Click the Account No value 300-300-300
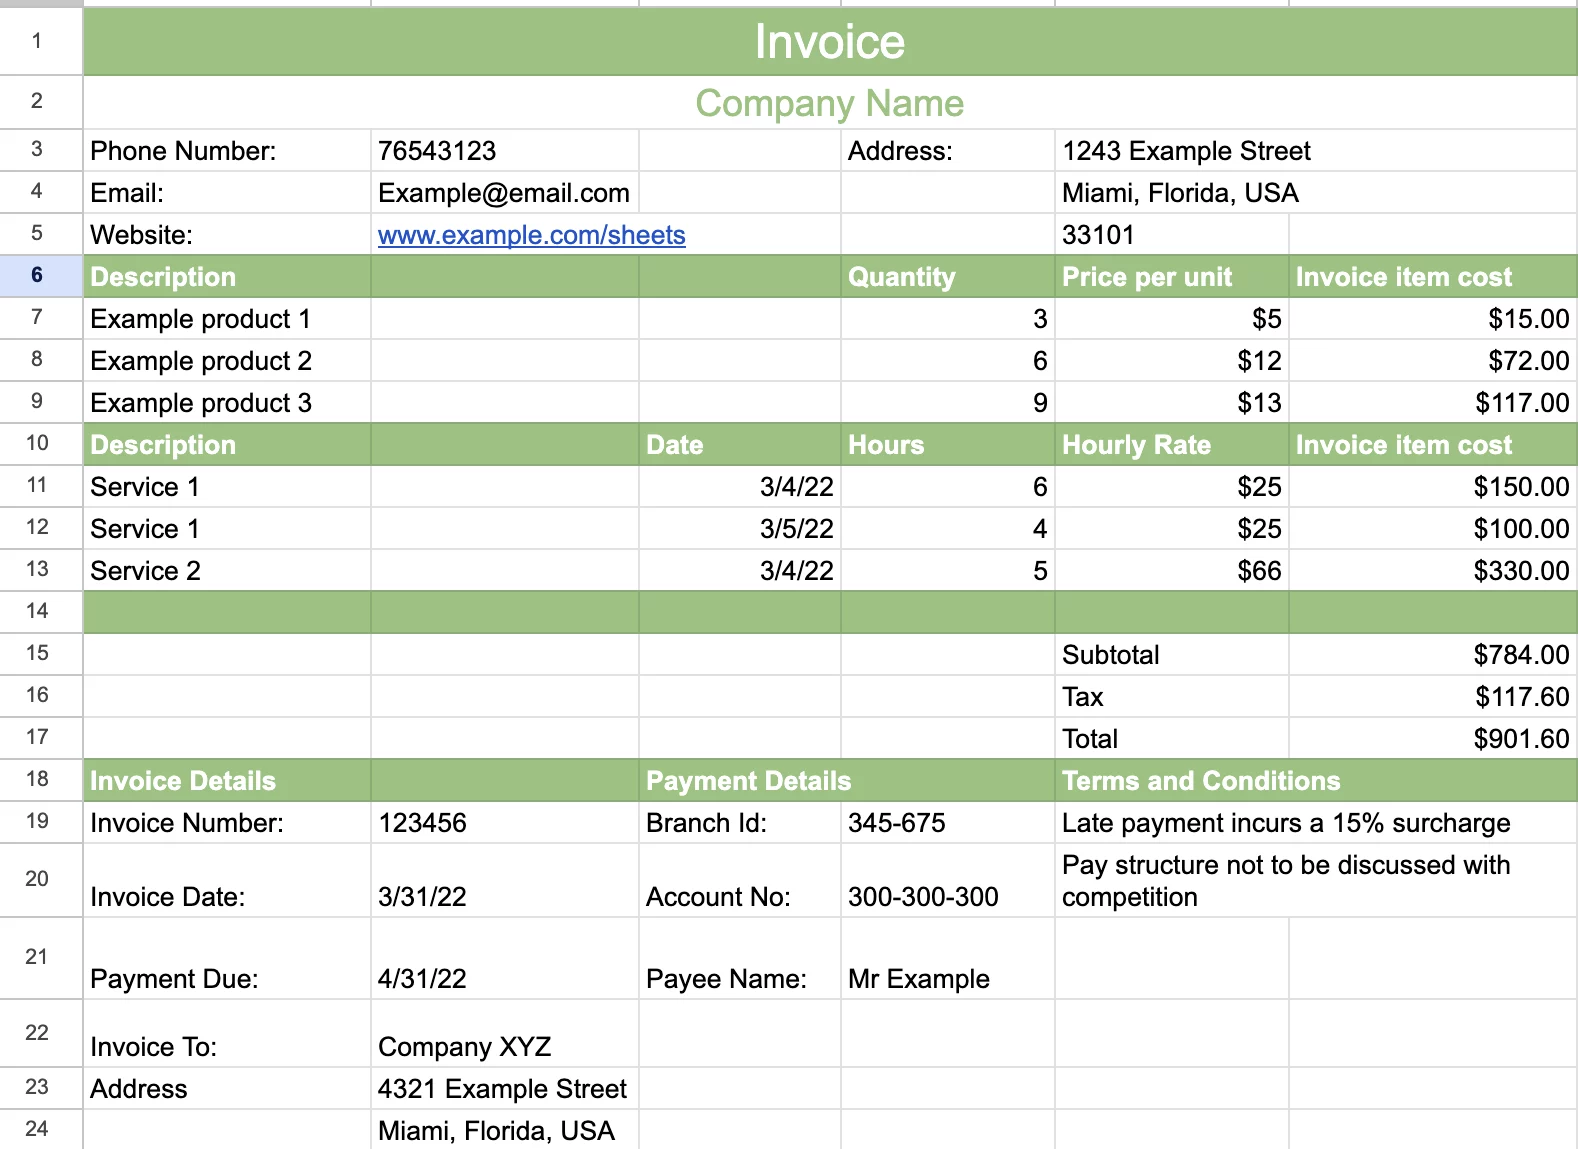 [x=923, y=896]
